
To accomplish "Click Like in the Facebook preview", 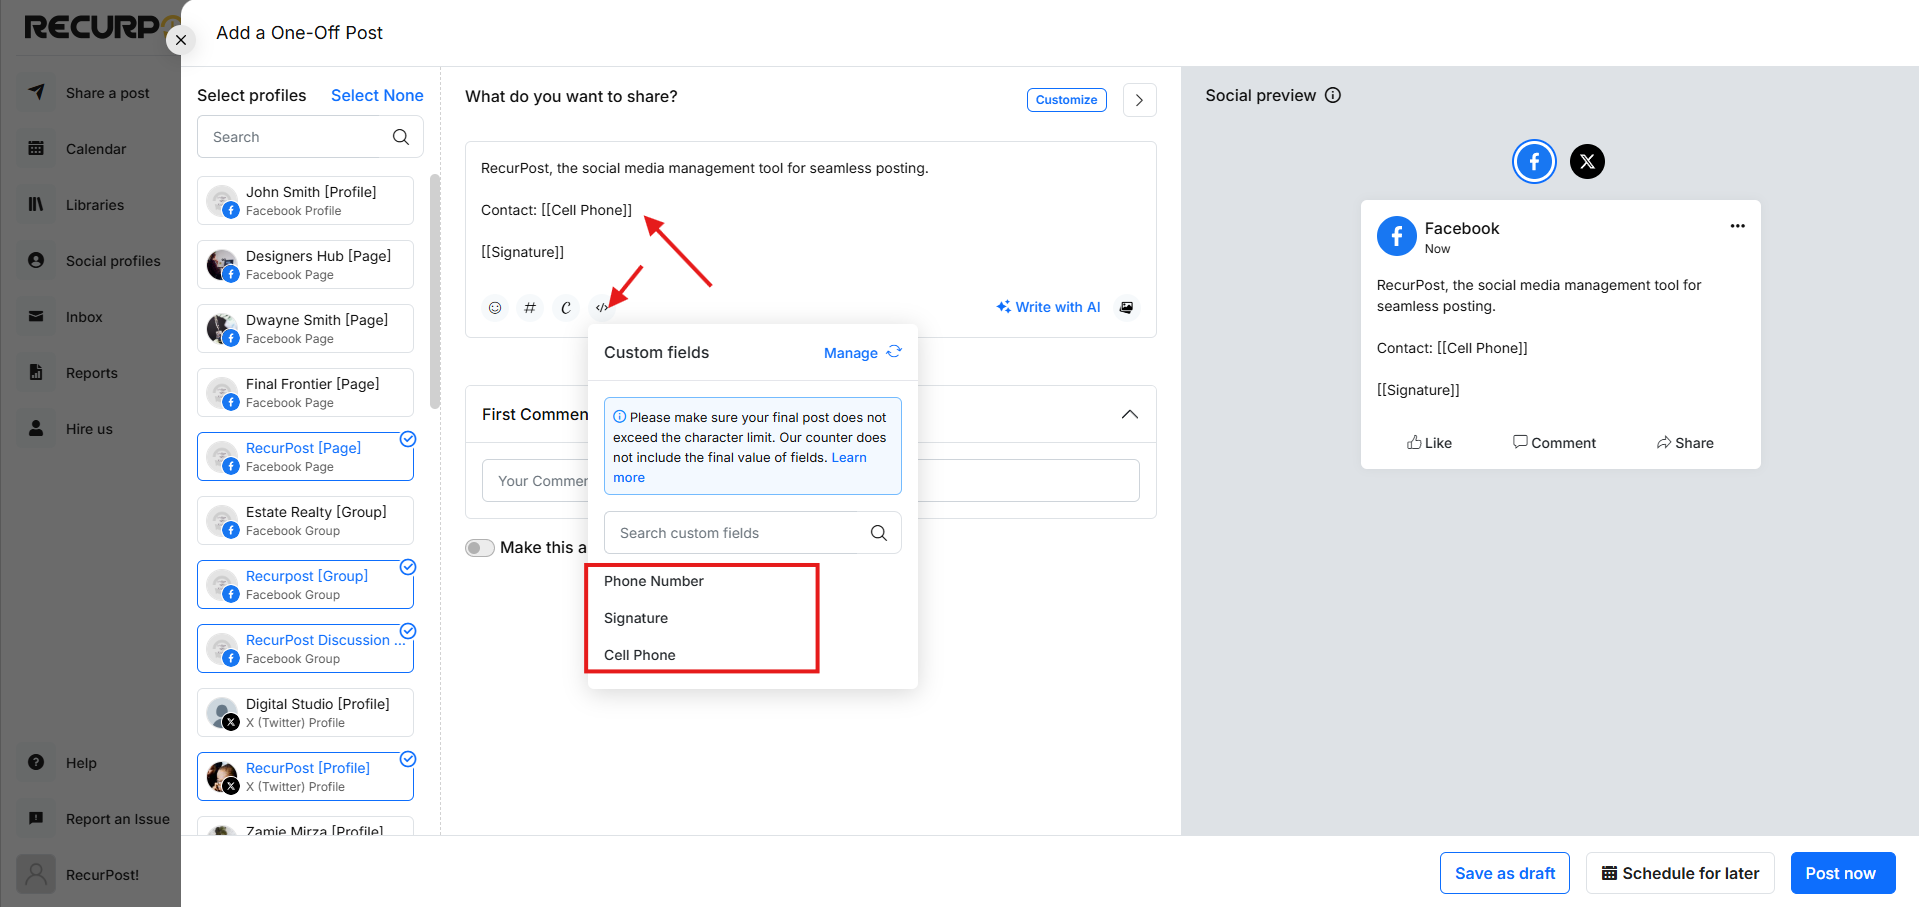I will coord(1429,443).
